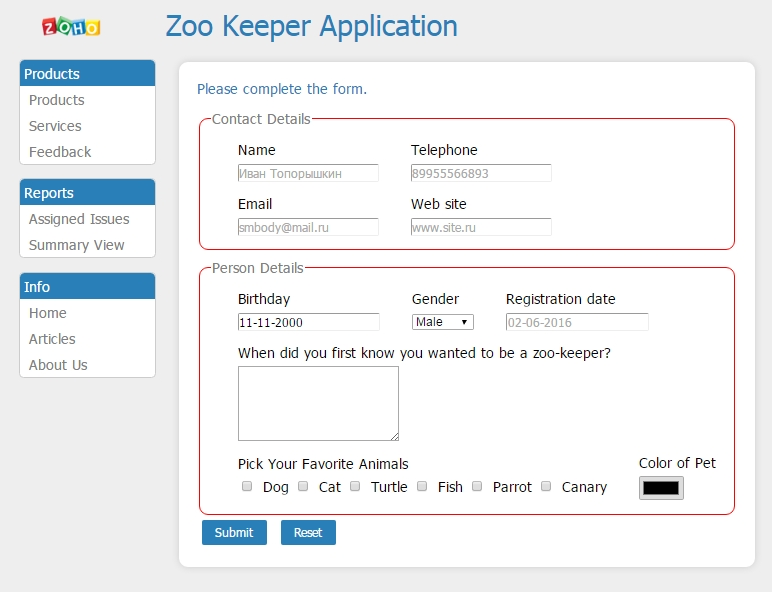
Task: Open the About Us link
Action: point(58,365)
